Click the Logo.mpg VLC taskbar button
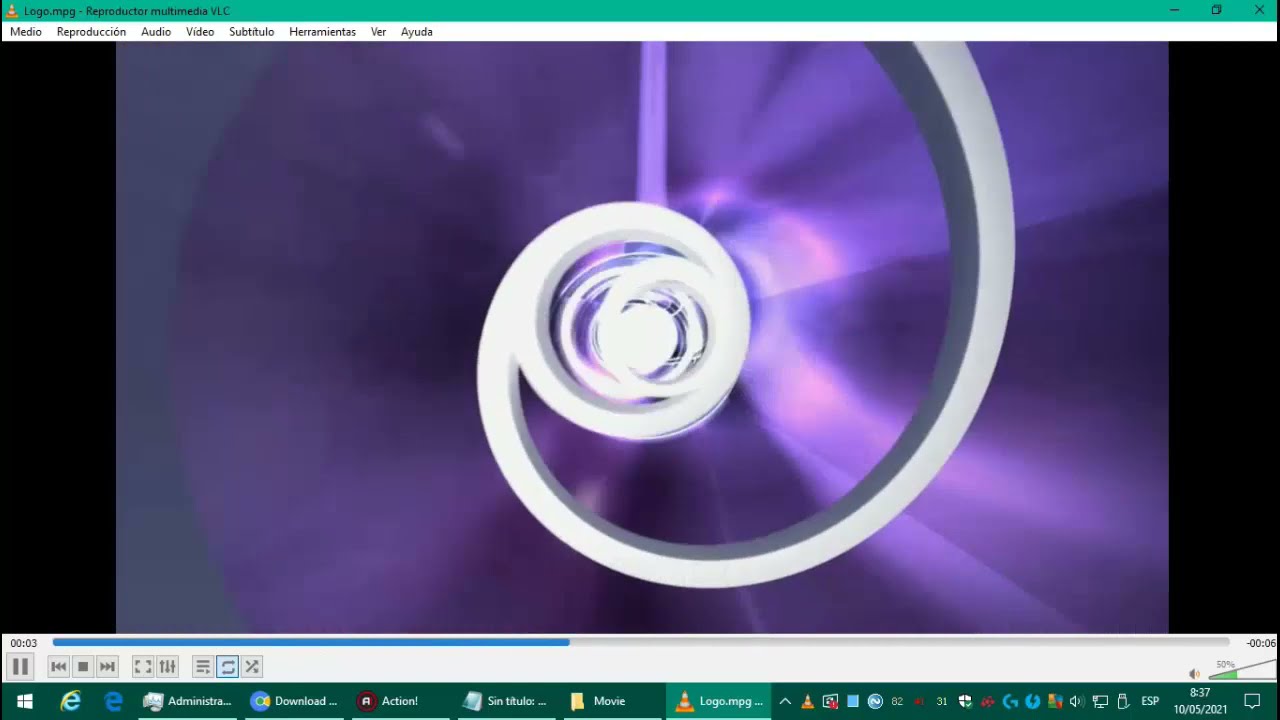This screenshot has height=720, width=1280. (719, 701)
